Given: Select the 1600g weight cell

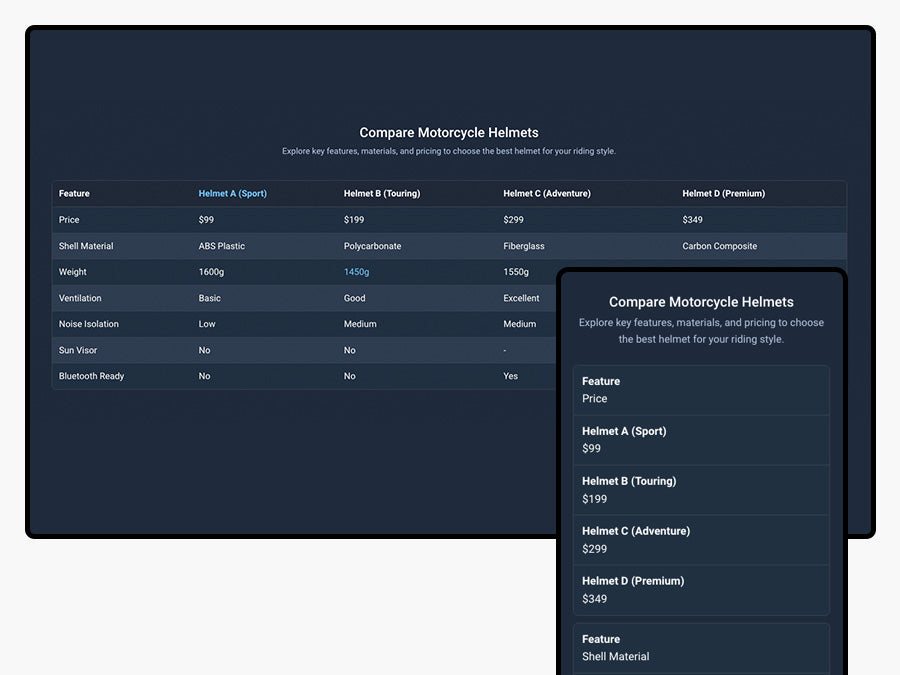Looking at the screenshot, I should click(x=212, y=272).
